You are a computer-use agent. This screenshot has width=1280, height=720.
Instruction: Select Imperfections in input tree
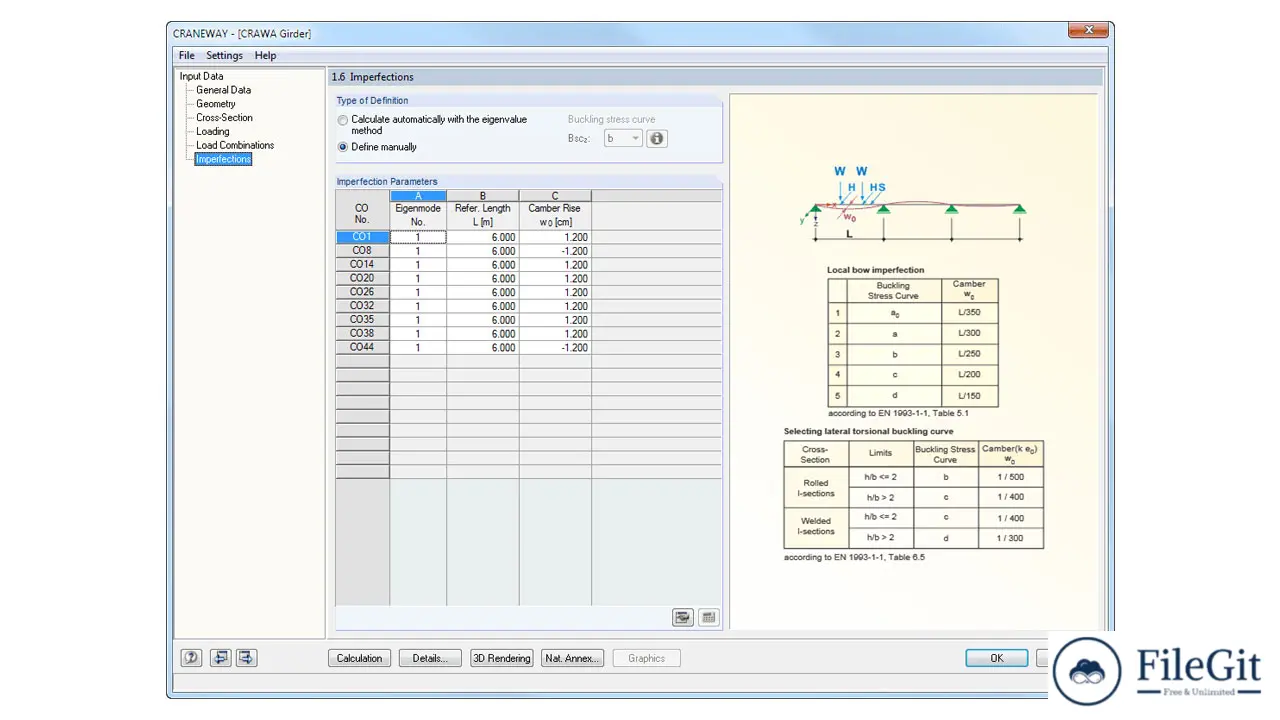point(223,159)
